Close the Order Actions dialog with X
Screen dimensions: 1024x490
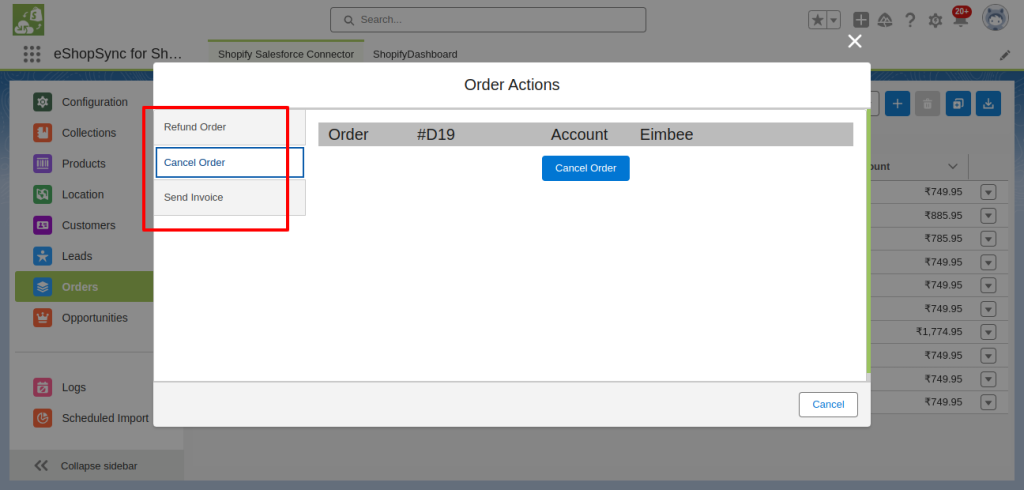(x=854, y=42)
